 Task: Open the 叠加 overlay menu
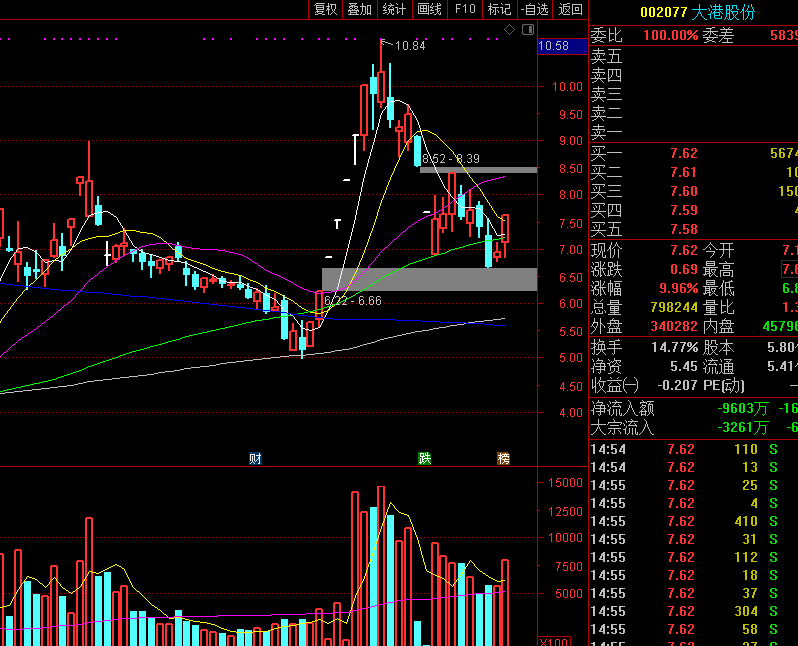pyautogui.click(x=360, y=10)
